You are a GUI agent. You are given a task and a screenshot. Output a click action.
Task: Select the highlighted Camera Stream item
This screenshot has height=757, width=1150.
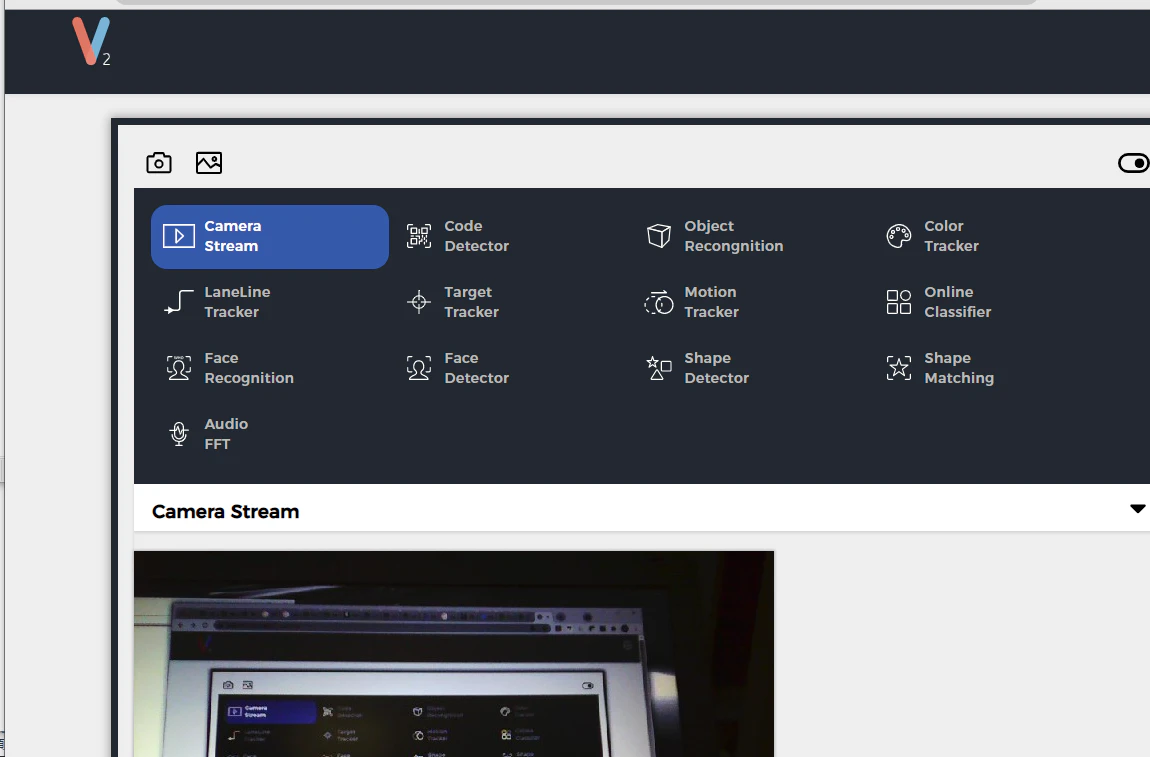tap(270, 237)
